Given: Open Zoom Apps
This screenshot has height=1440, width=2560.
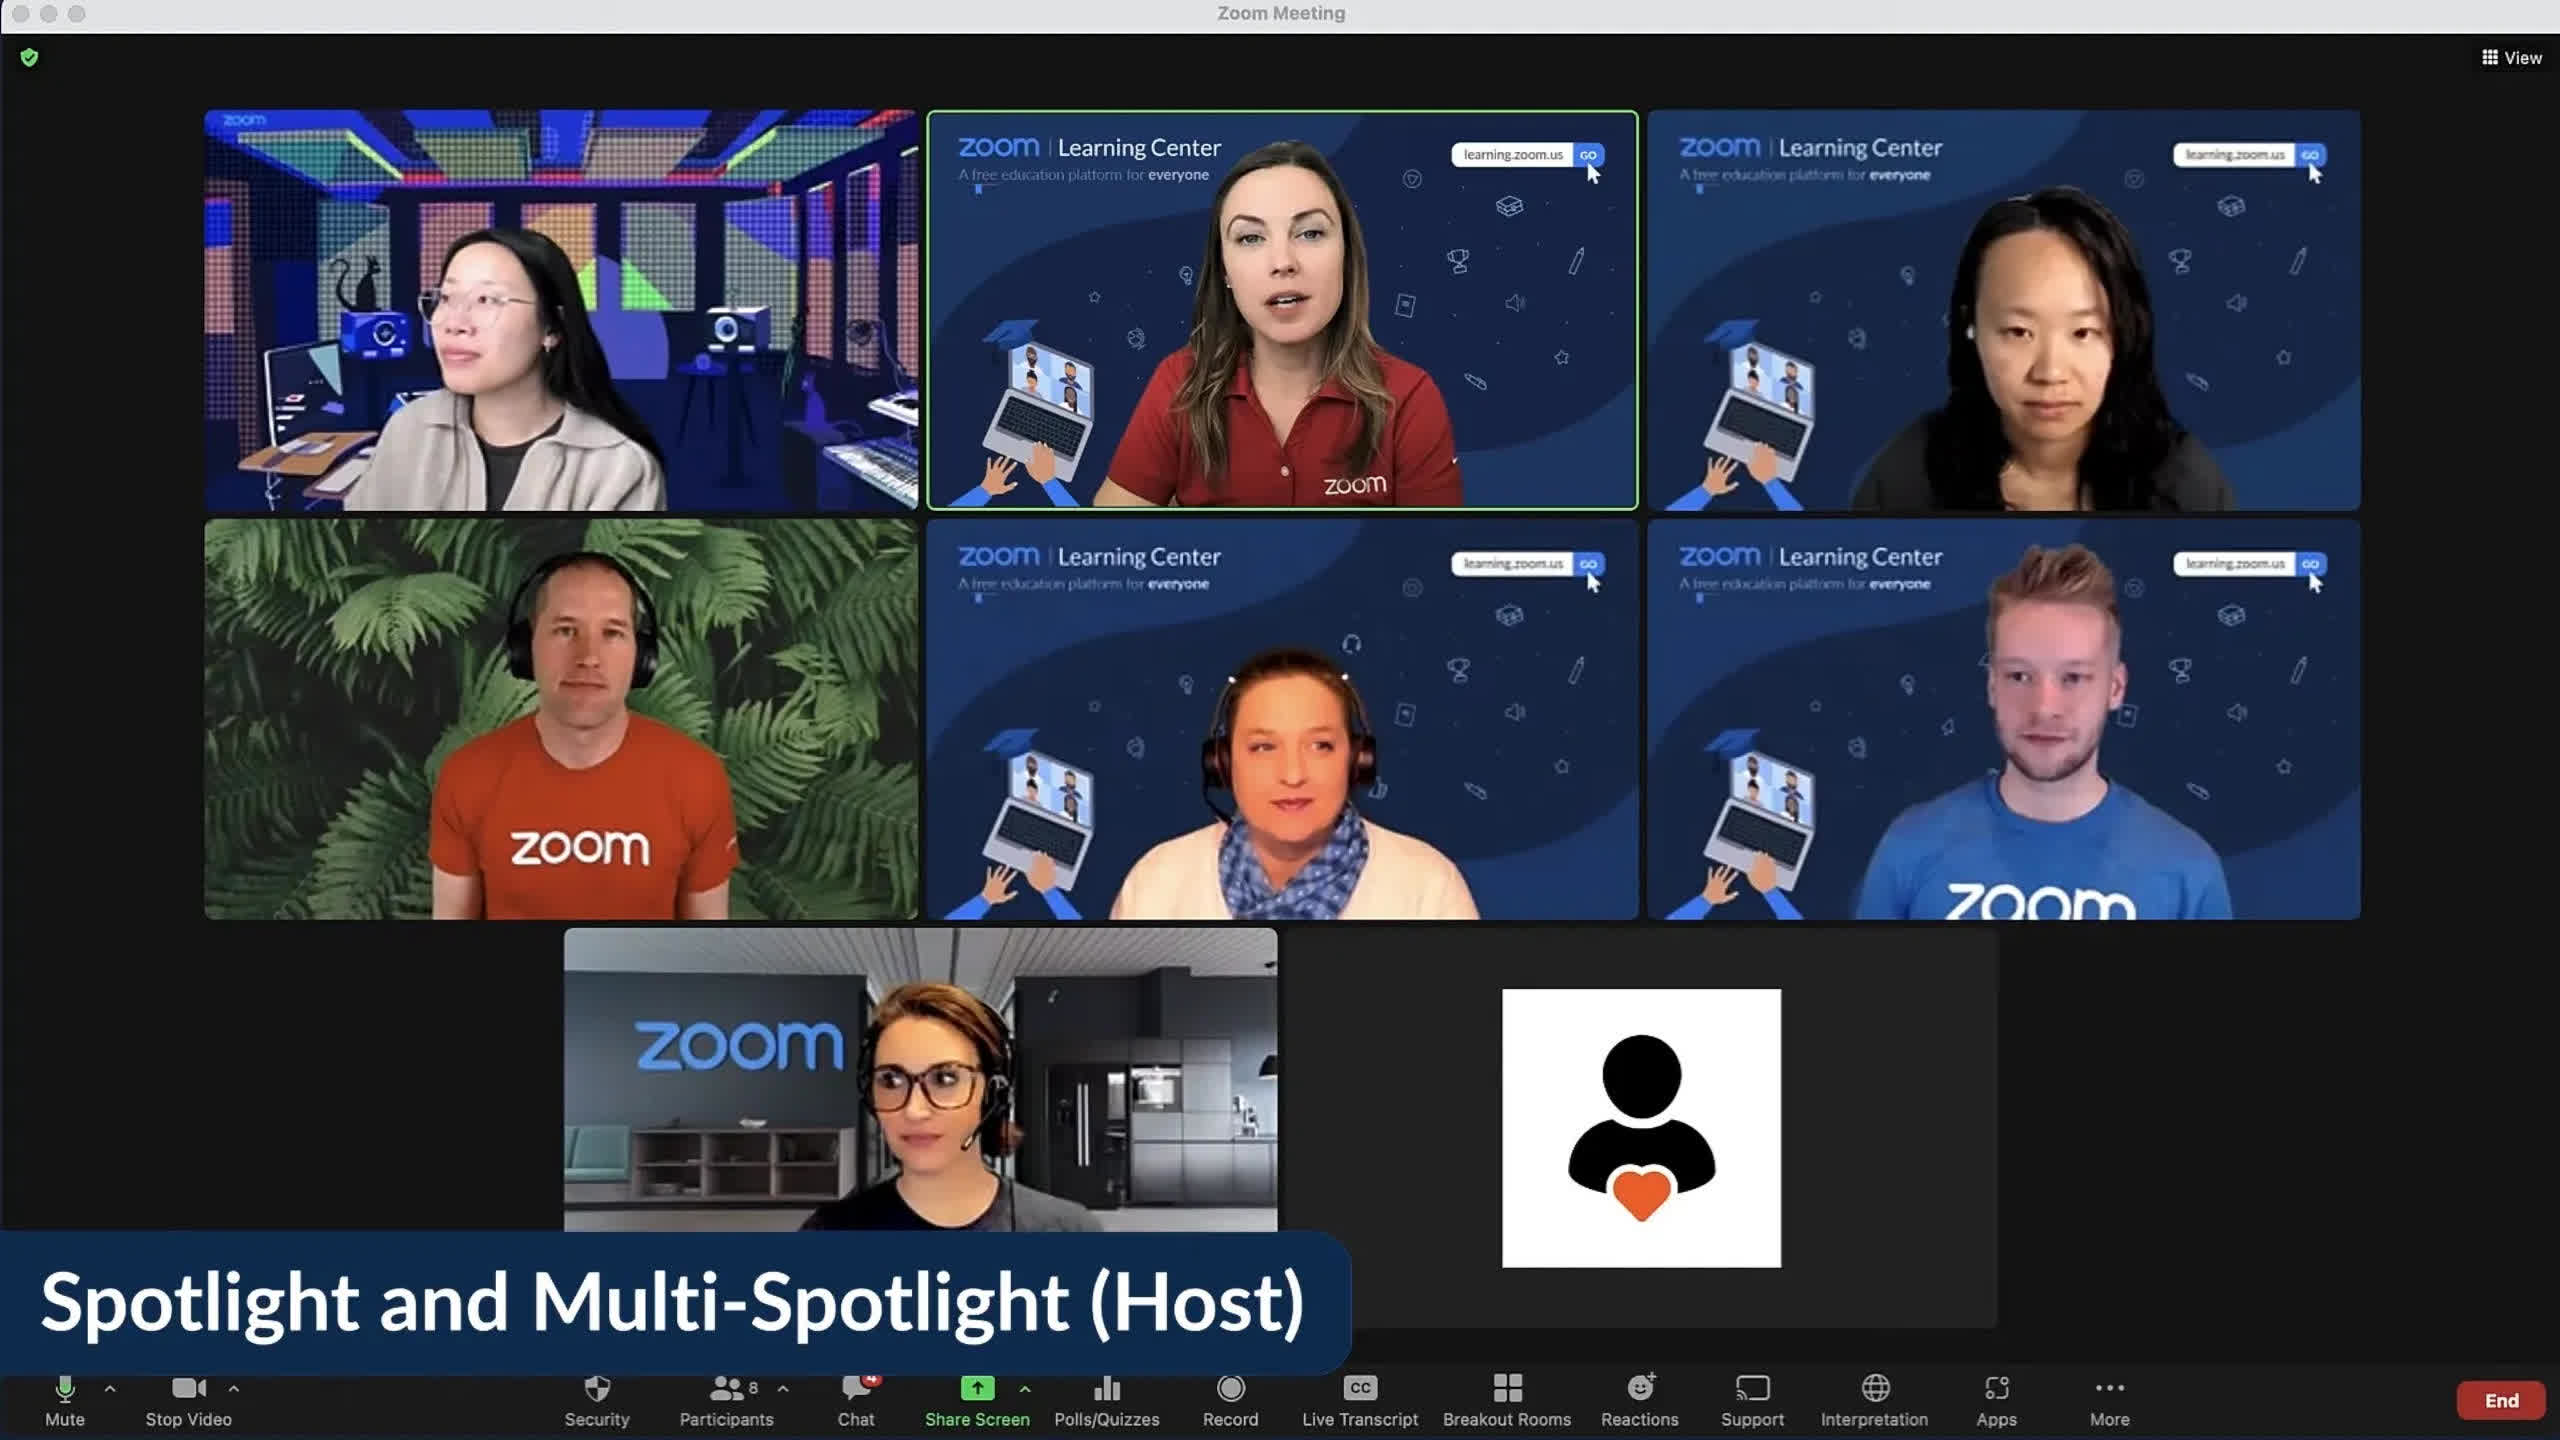Looking at the screenshot, I should point(1997,1400).
